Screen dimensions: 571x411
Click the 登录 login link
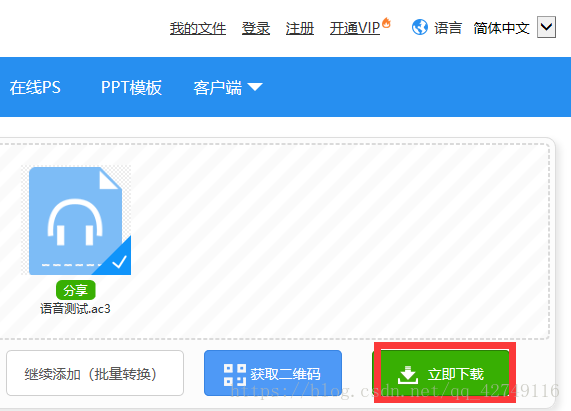(x=256, y=28)
